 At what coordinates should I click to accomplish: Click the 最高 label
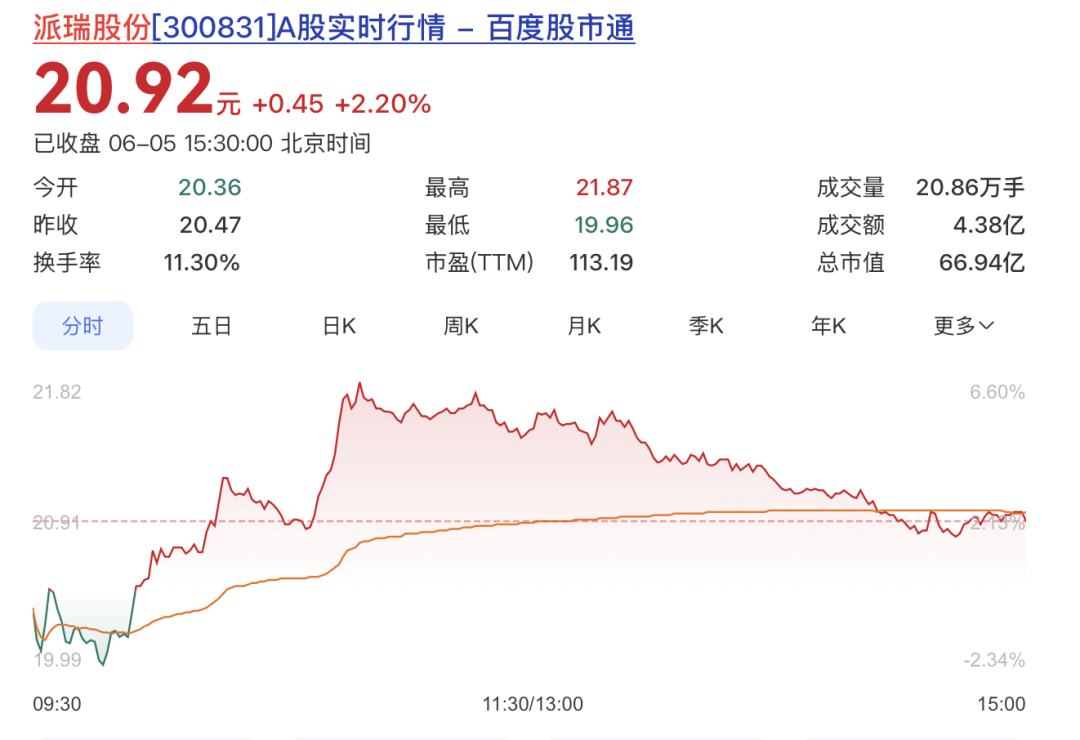tap(447, 187)
